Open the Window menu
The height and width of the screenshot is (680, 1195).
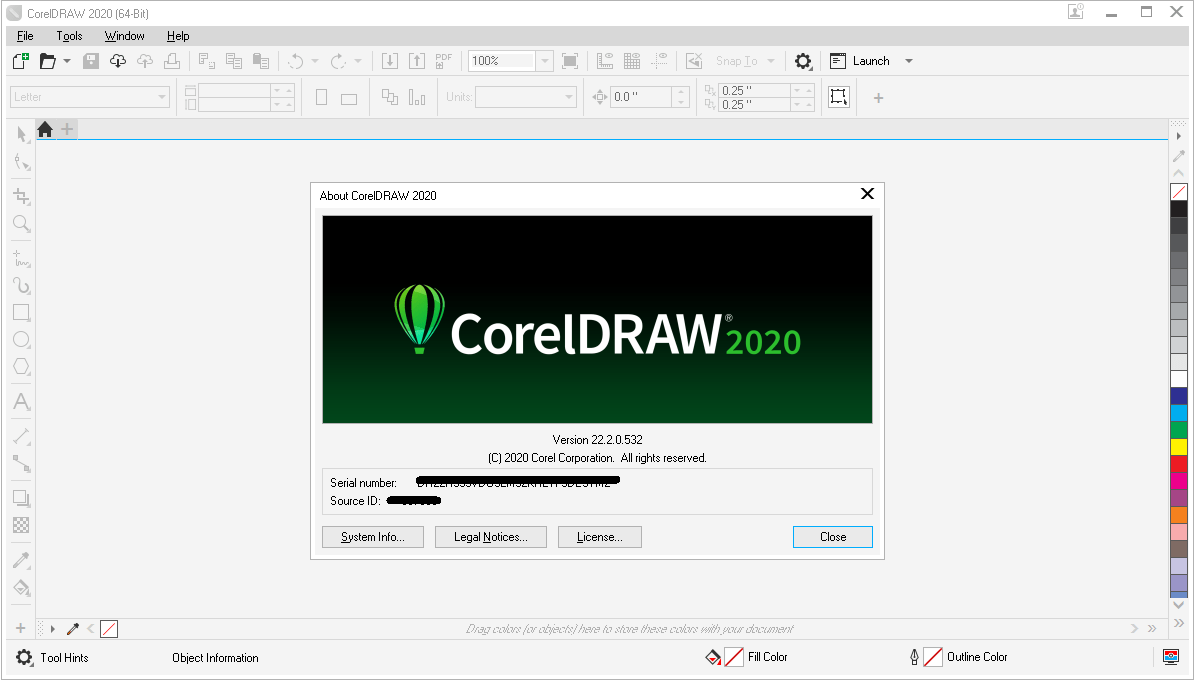124,36
